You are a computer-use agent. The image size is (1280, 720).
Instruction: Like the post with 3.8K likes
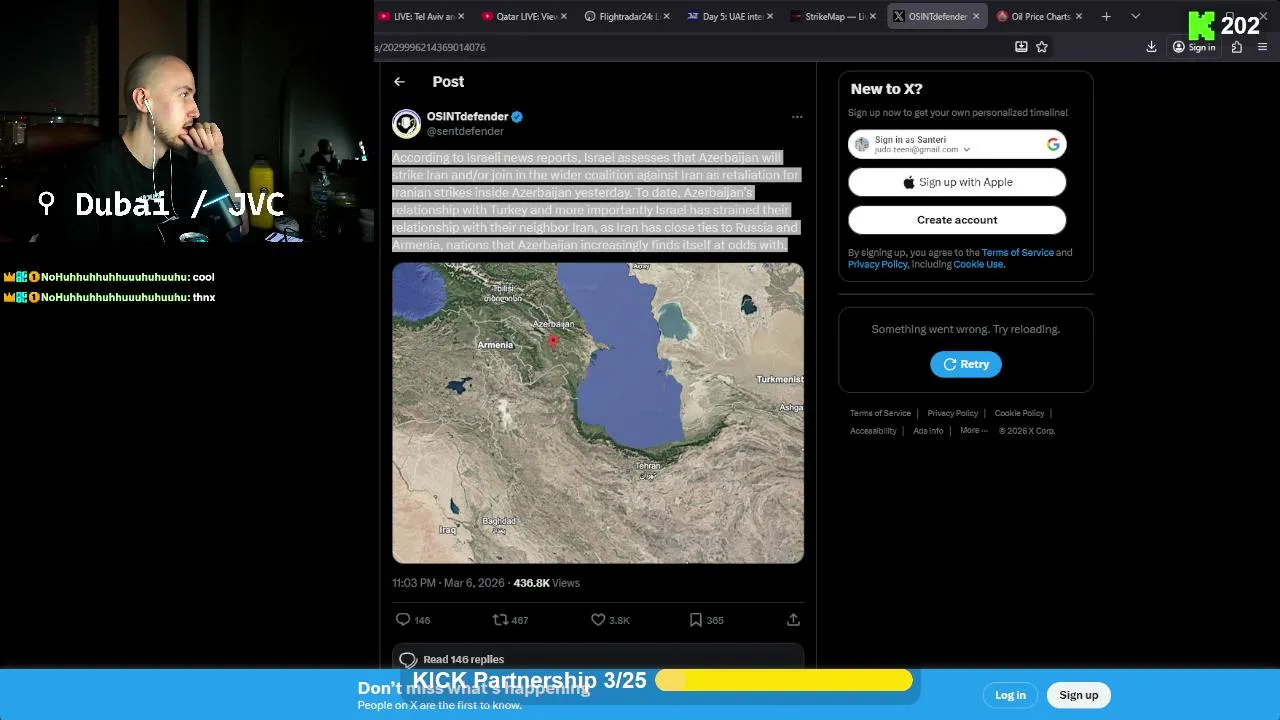click(x=610, y=620)
